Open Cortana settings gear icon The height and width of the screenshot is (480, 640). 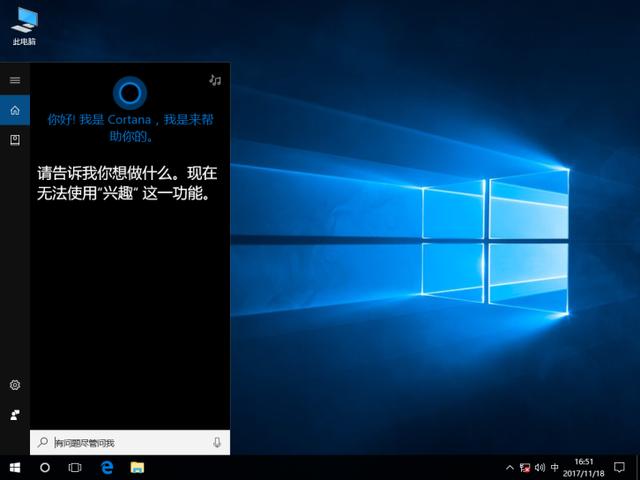[15, 385]
